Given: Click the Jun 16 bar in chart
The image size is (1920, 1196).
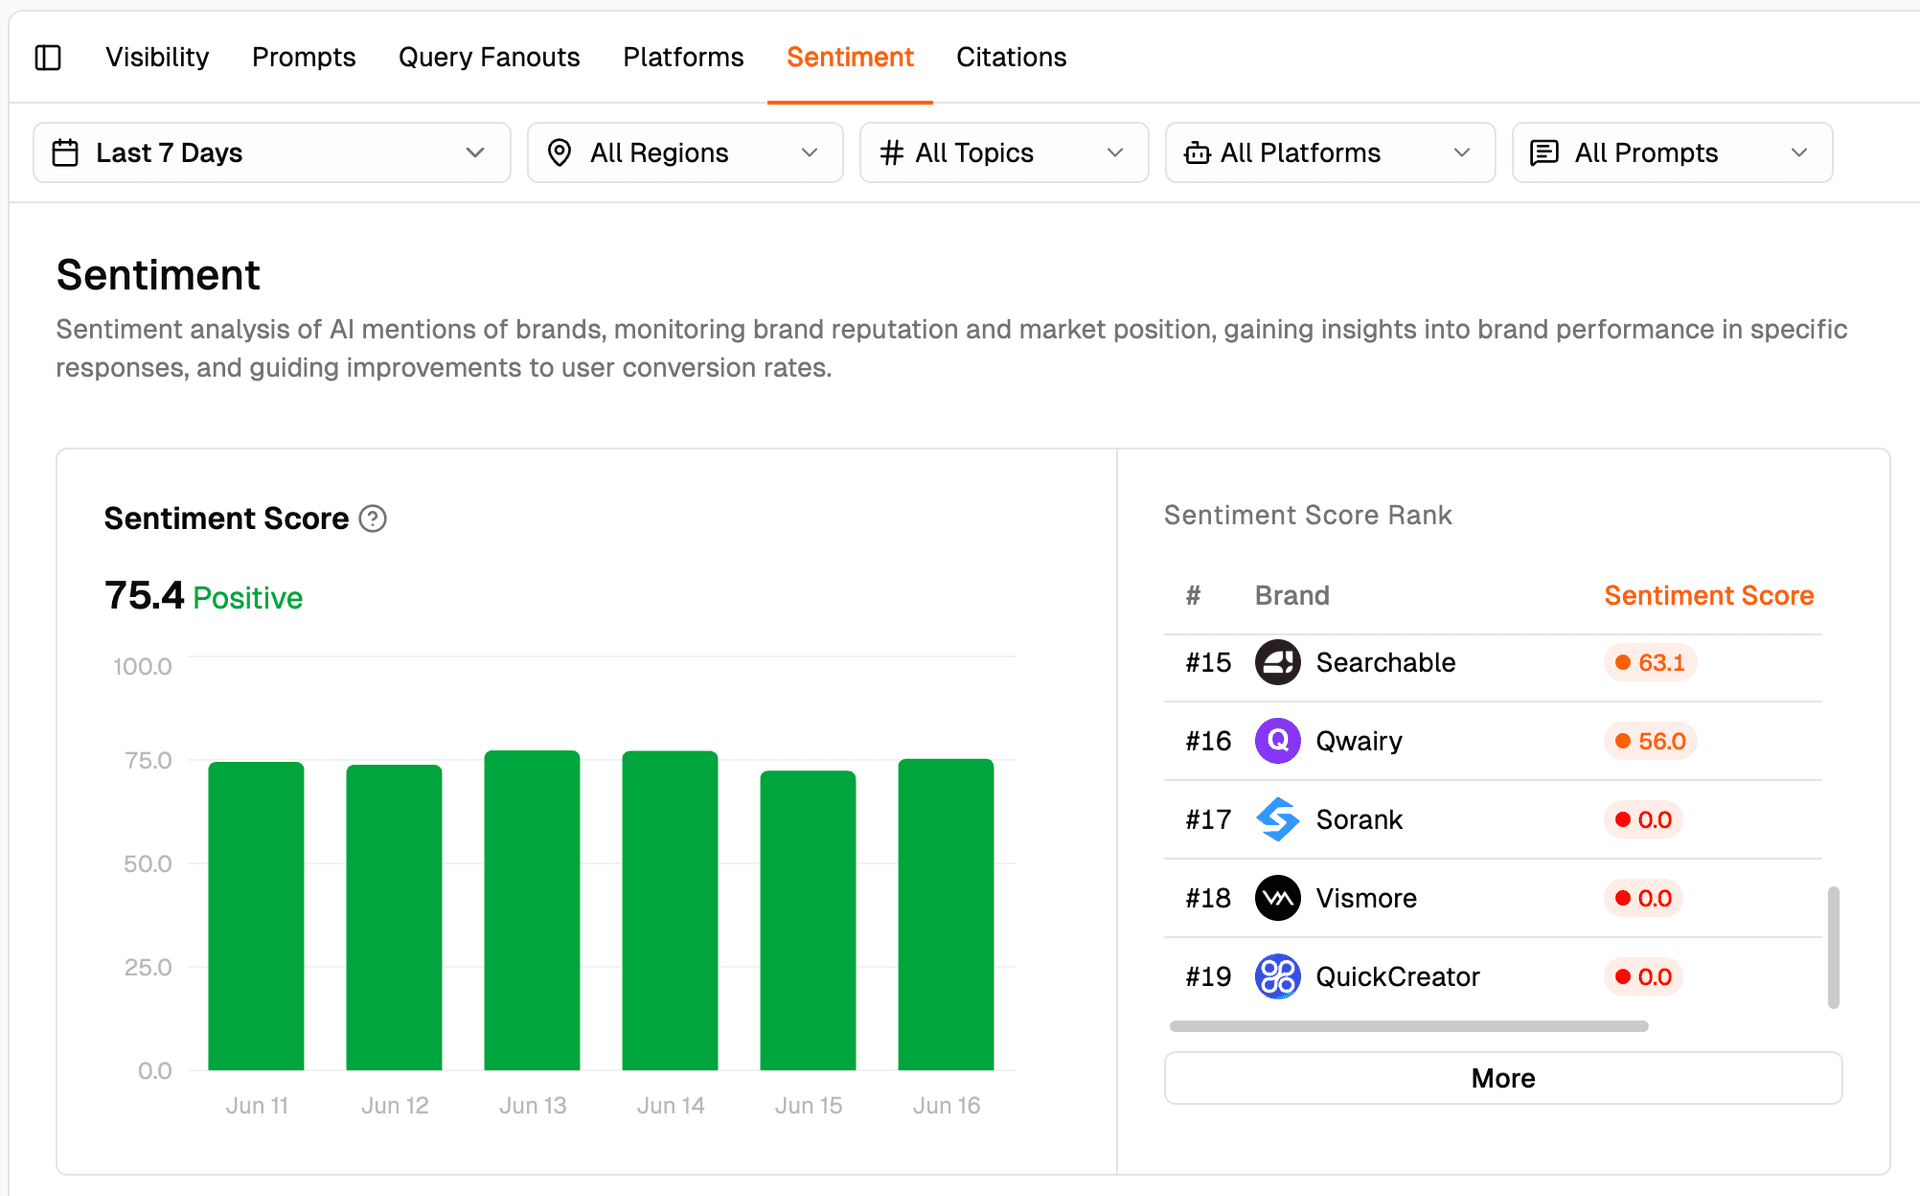Looking at the screenshot, I should click(x=946, y=914).
